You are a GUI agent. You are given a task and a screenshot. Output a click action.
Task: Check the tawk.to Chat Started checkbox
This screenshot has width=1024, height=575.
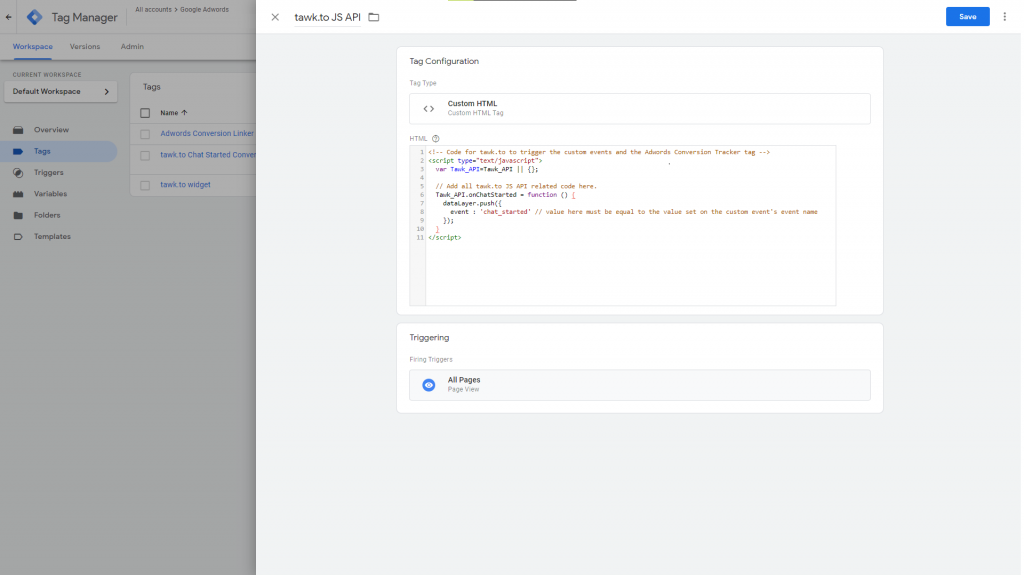point(145,156)
